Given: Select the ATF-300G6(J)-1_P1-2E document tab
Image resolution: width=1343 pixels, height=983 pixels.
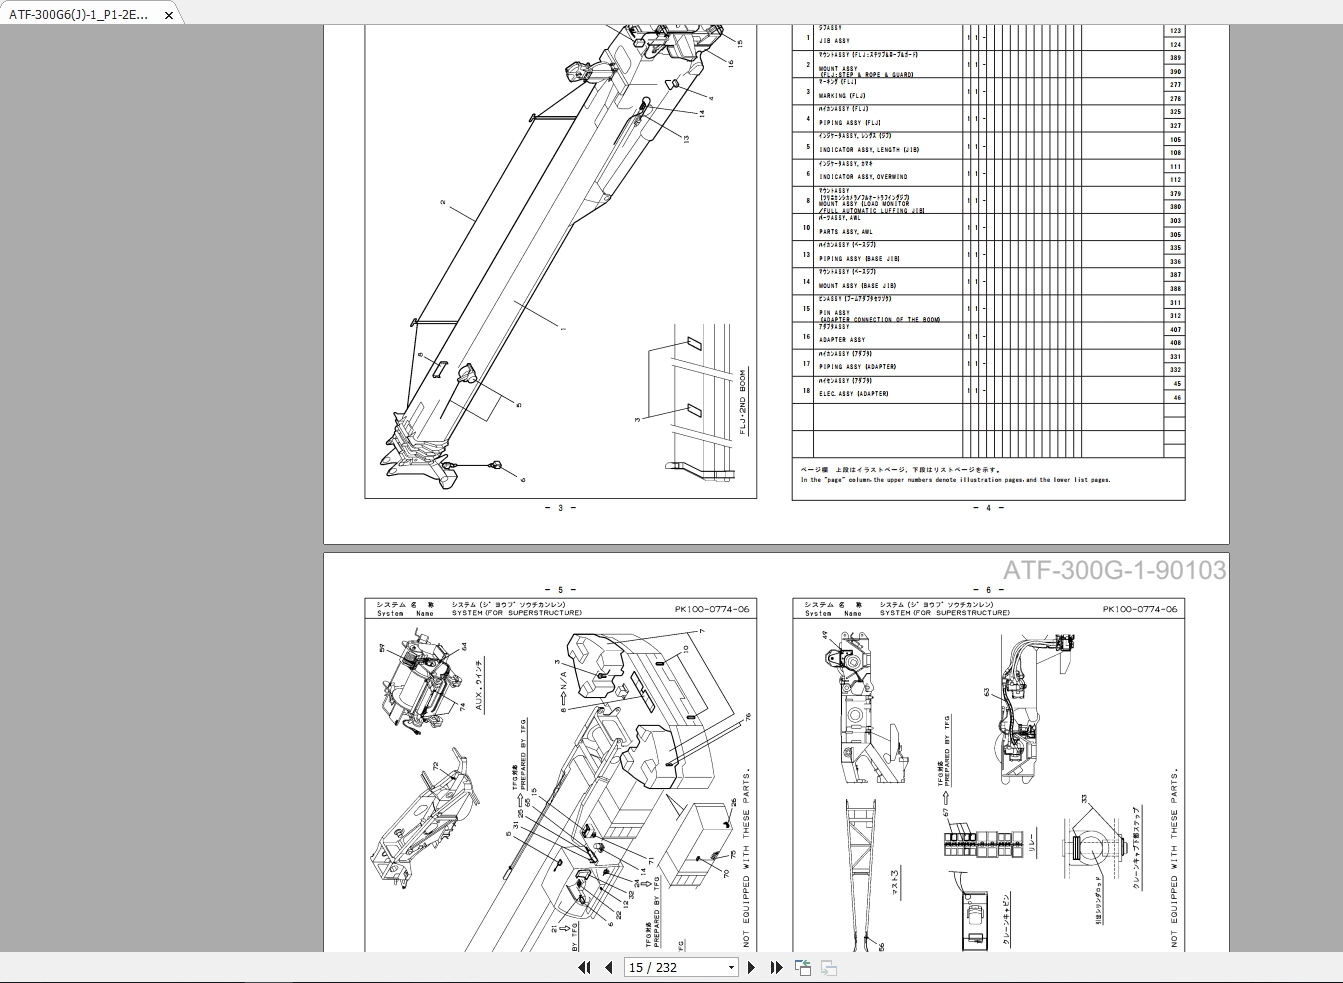Looking at the screenshot, I should pos(80,16).
